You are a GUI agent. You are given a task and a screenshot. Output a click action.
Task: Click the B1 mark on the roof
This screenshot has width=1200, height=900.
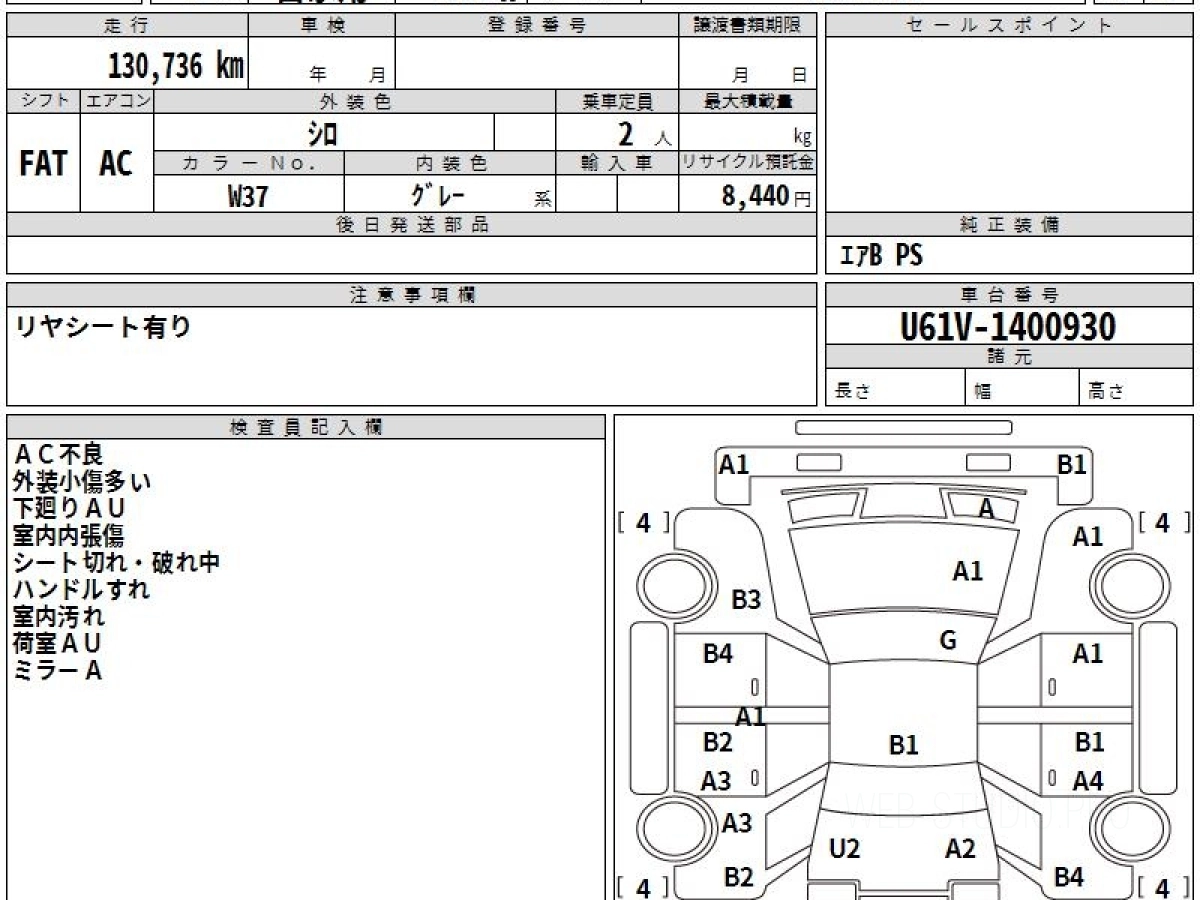[x=903, y=745]
